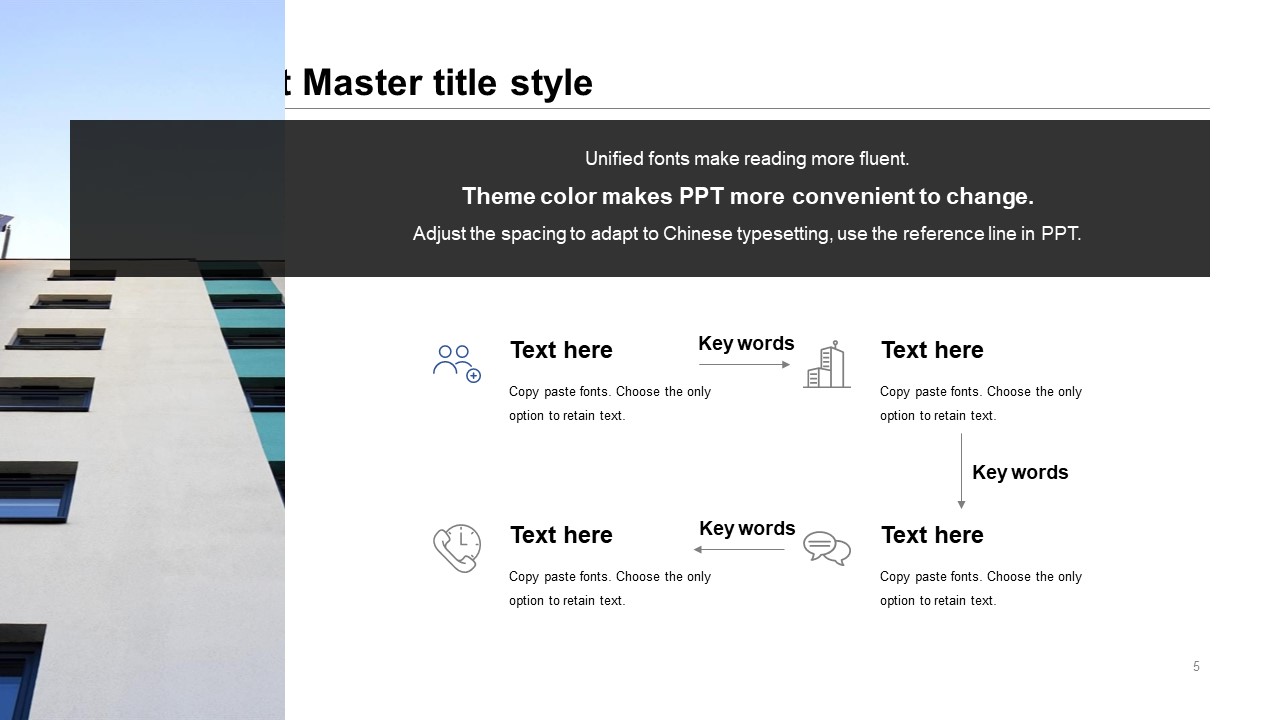Viewport: 1280px width, 720px height.
Task: Select the office building icon
Action: (x=826, y=364)
